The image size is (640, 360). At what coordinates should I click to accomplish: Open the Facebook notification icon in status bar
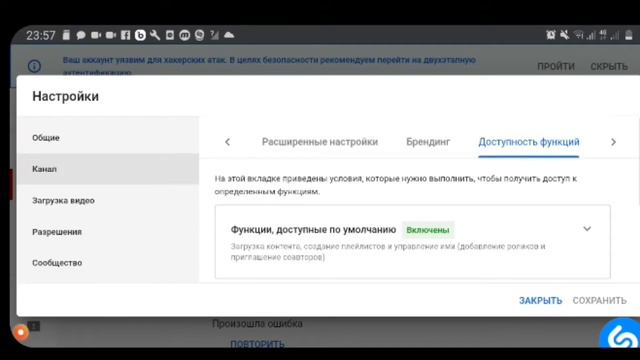click(x=125, y=35)
